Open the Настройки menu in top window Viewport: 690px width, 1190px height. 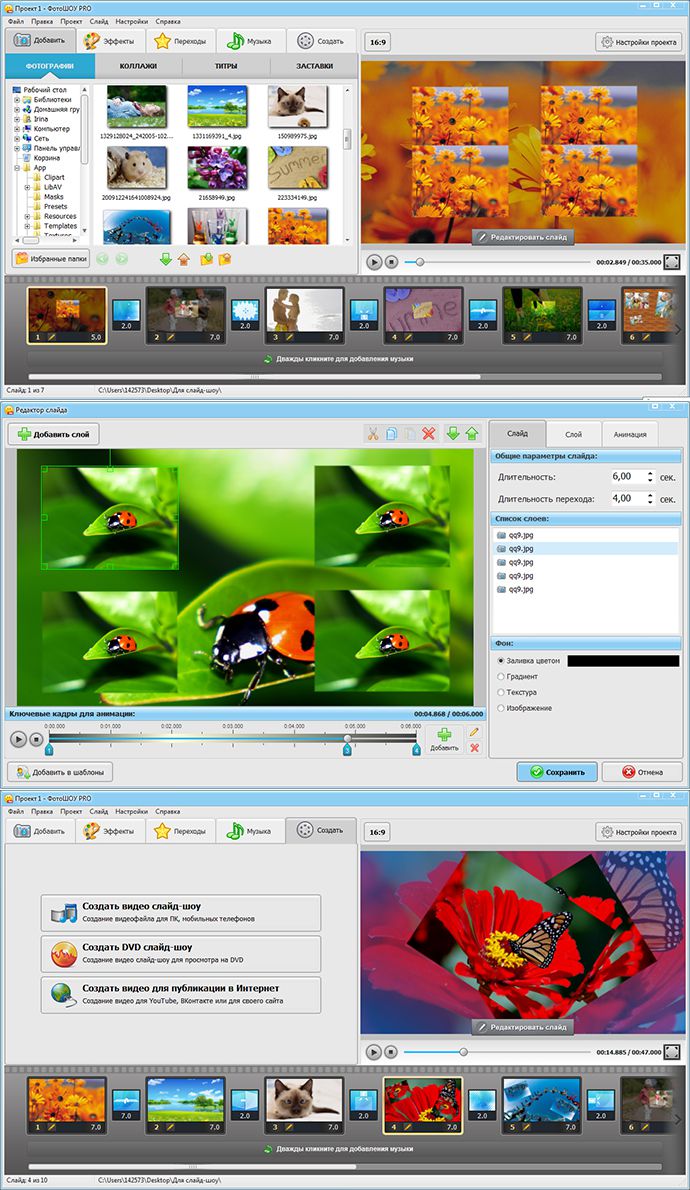click(x=133, y=20)
